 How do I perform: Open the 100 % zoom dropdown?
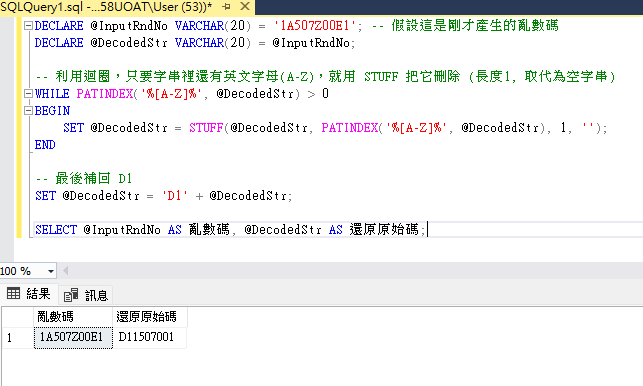pos(51,271)
